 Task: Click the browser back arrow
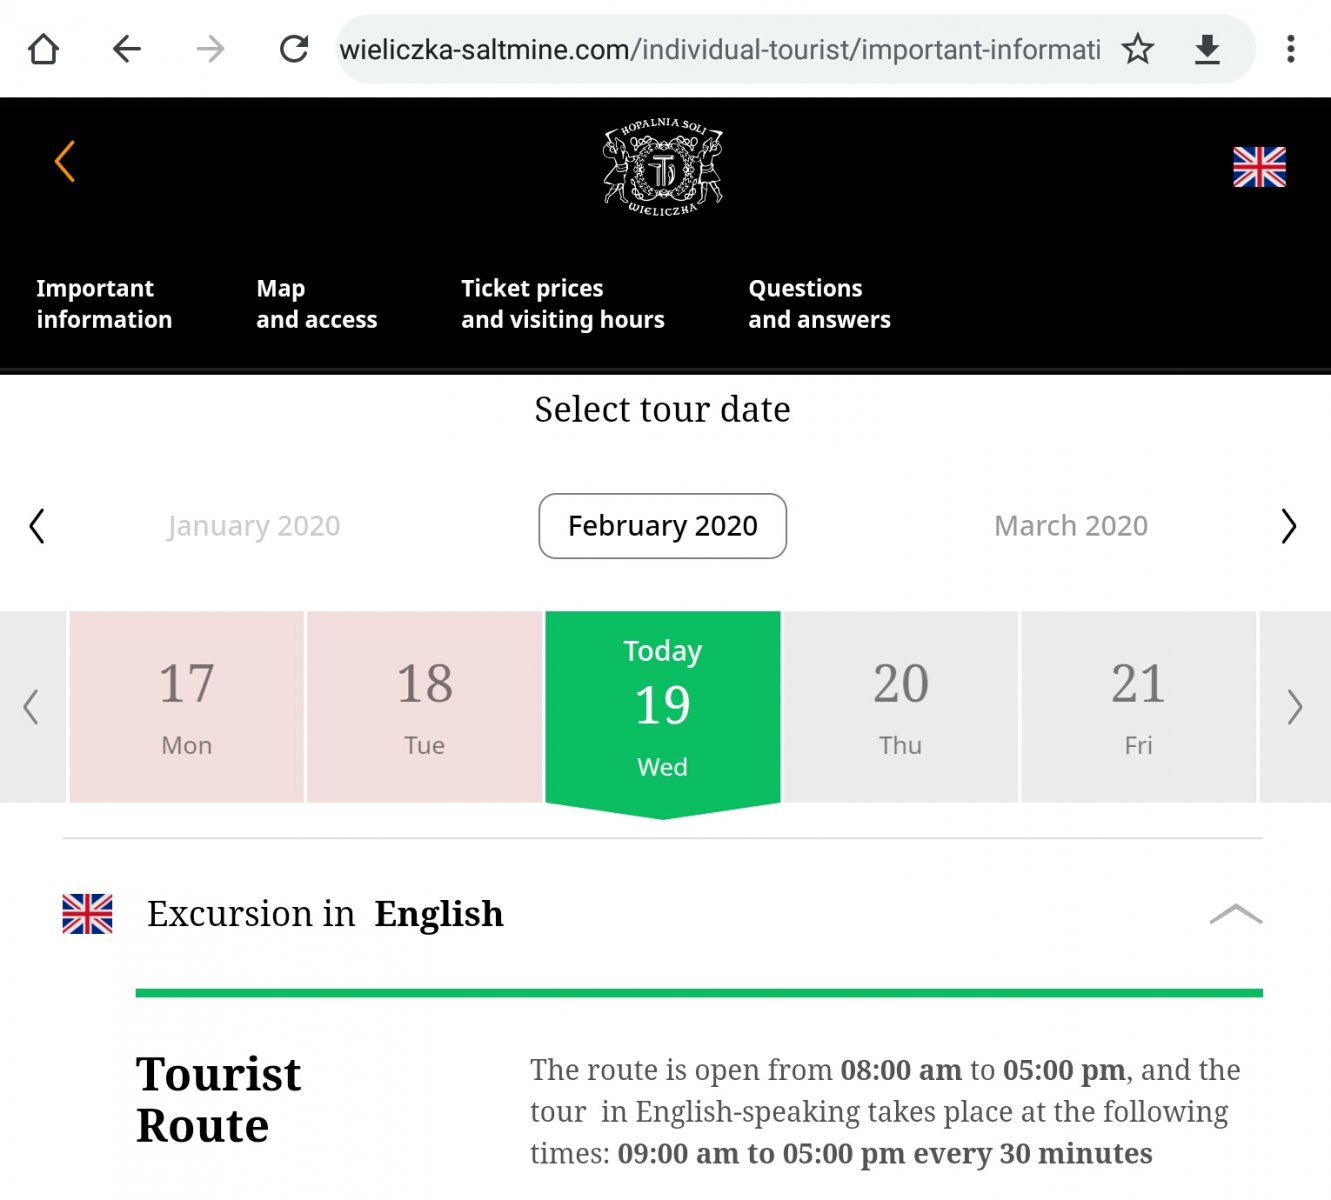[127, 49]
